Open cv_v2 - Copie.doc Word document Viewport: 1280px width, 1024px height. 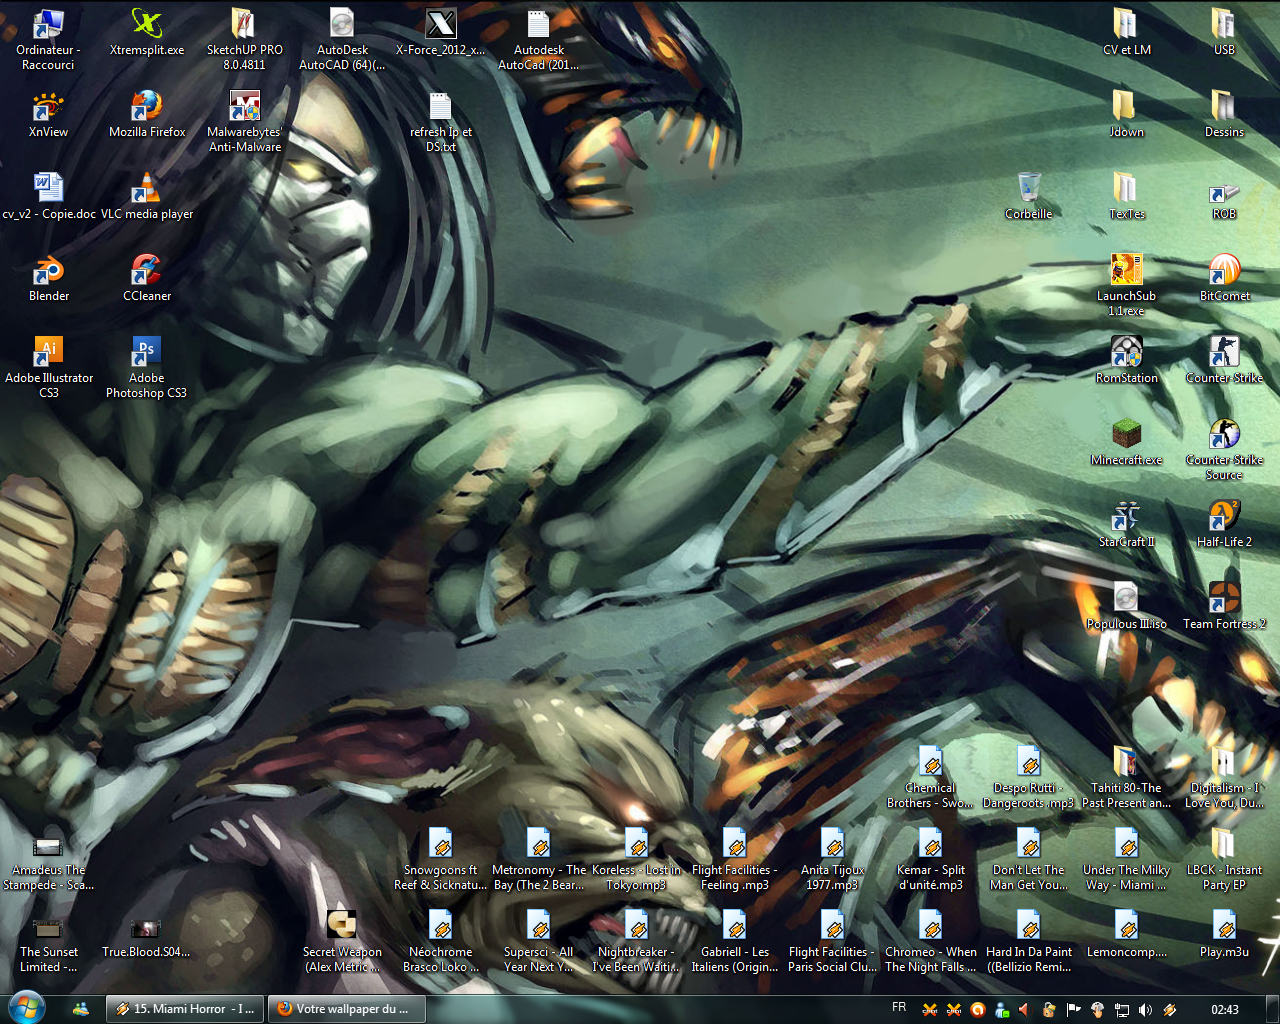coord(48,197)
